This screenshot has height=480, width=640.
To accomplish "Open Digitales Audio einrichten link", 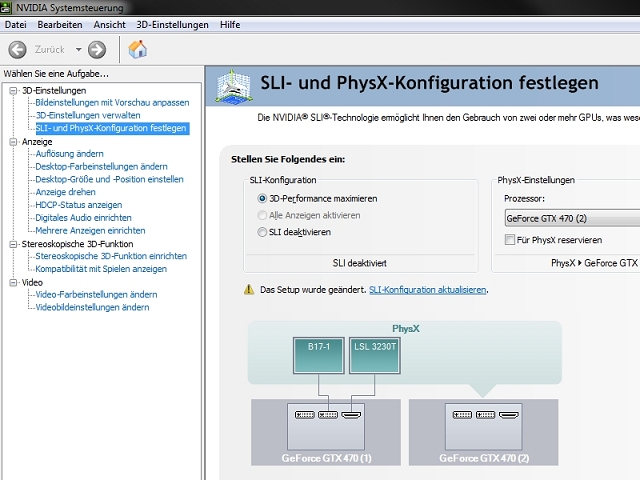I will [83, 218].
